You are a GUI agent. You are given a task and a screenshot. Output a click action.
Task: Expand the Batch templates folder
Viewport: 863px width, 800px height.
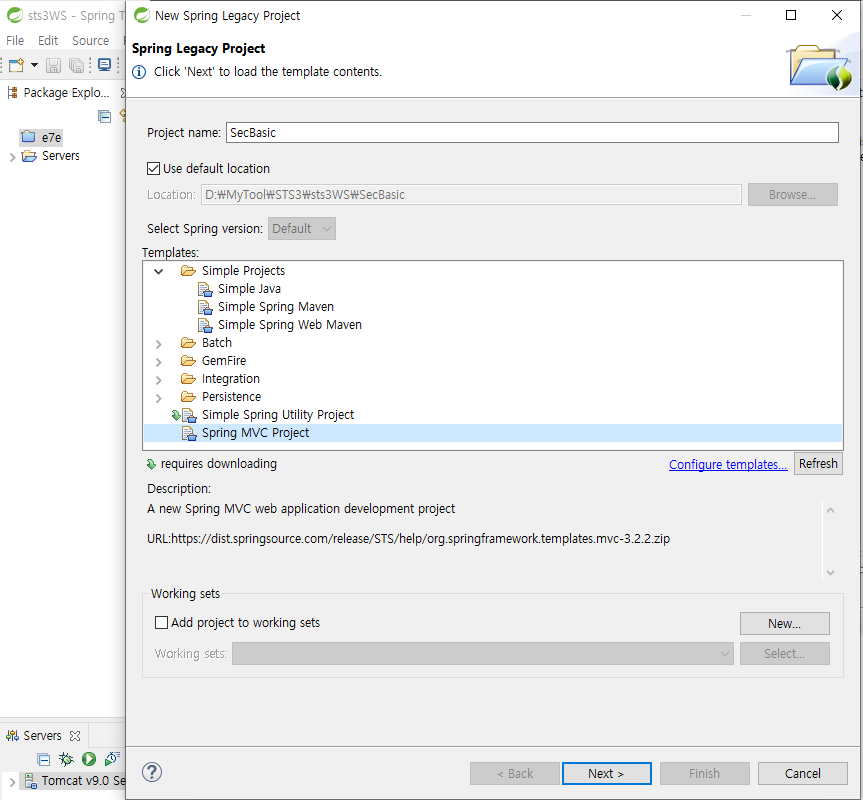coord(159,344)
